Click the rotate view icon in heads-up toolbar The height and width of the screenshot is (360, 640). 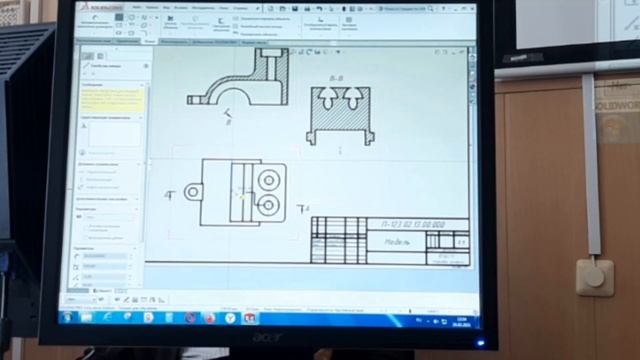click(x=309, y=52)
